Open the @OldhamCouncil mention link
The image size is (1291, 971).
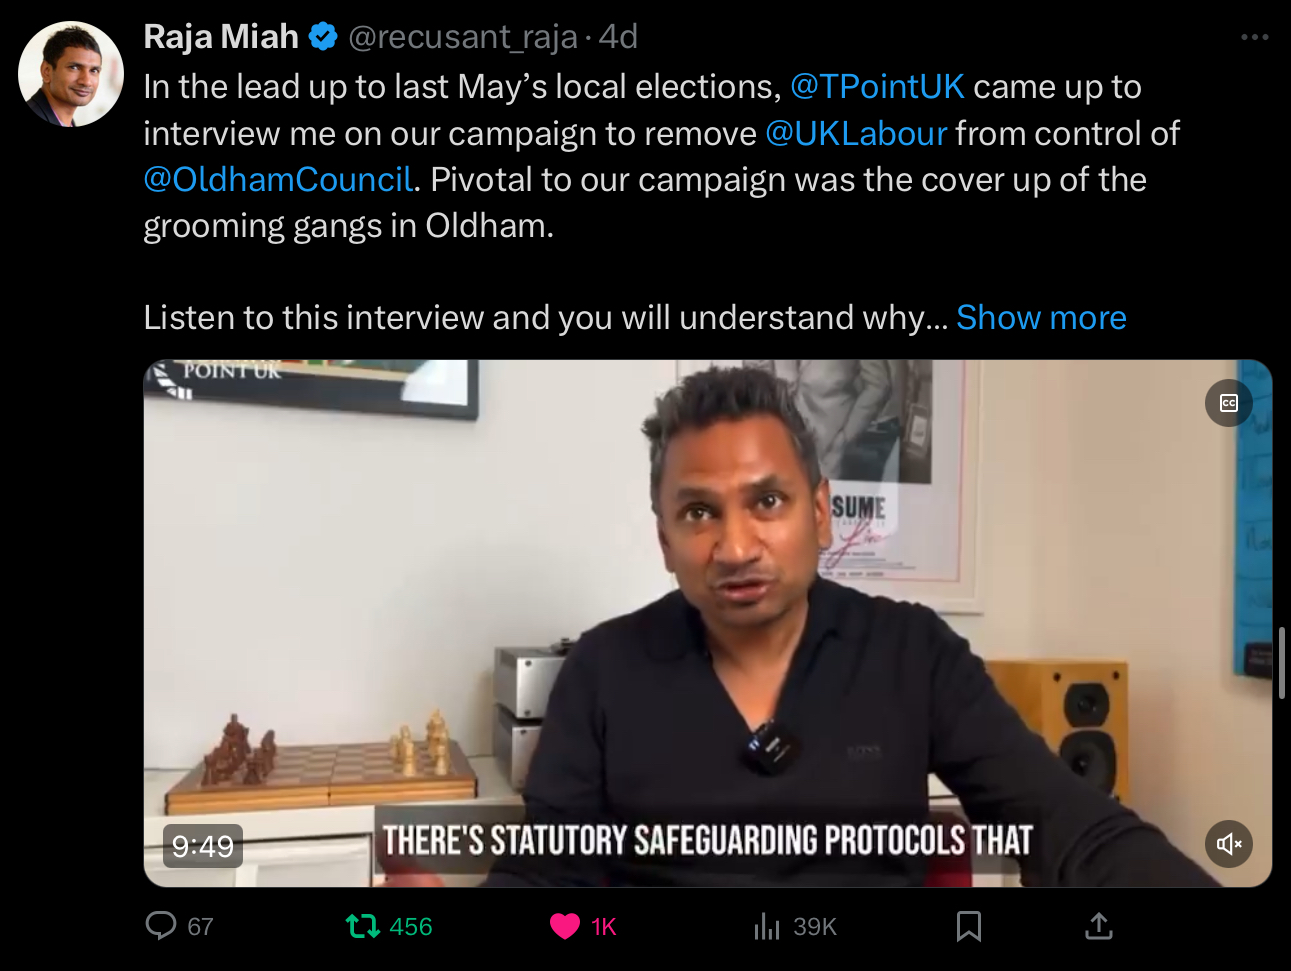coord(278,180)
